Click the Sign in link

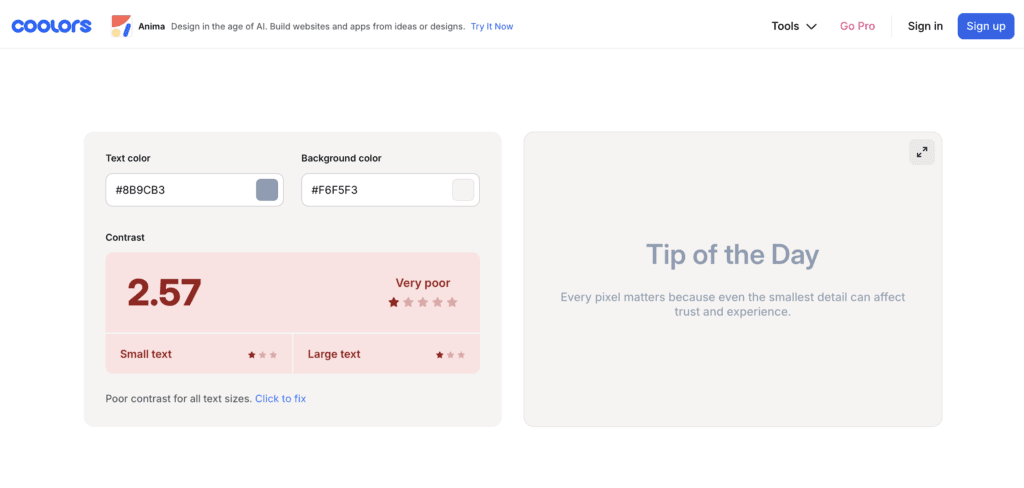pyautogui.click(x=925, y=26)
